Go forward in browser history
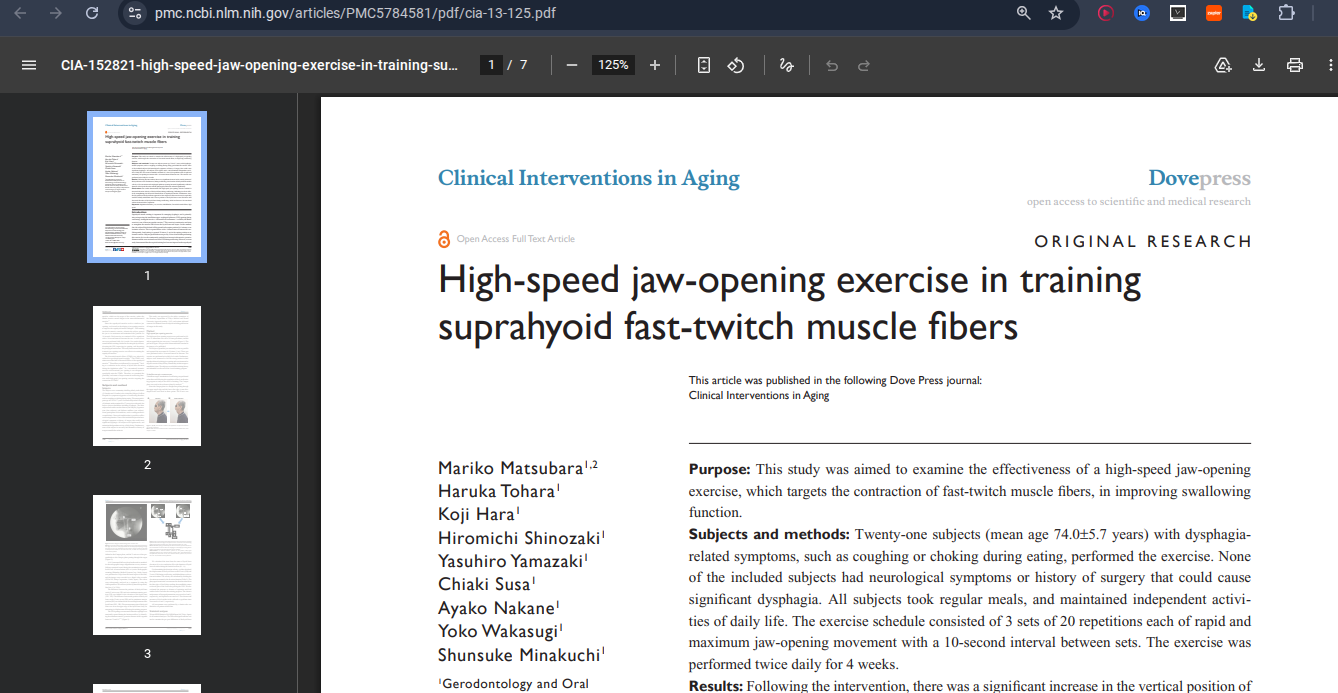This screenshot has height=693, width=1338. pyautogui.click(x=56, y=13)
